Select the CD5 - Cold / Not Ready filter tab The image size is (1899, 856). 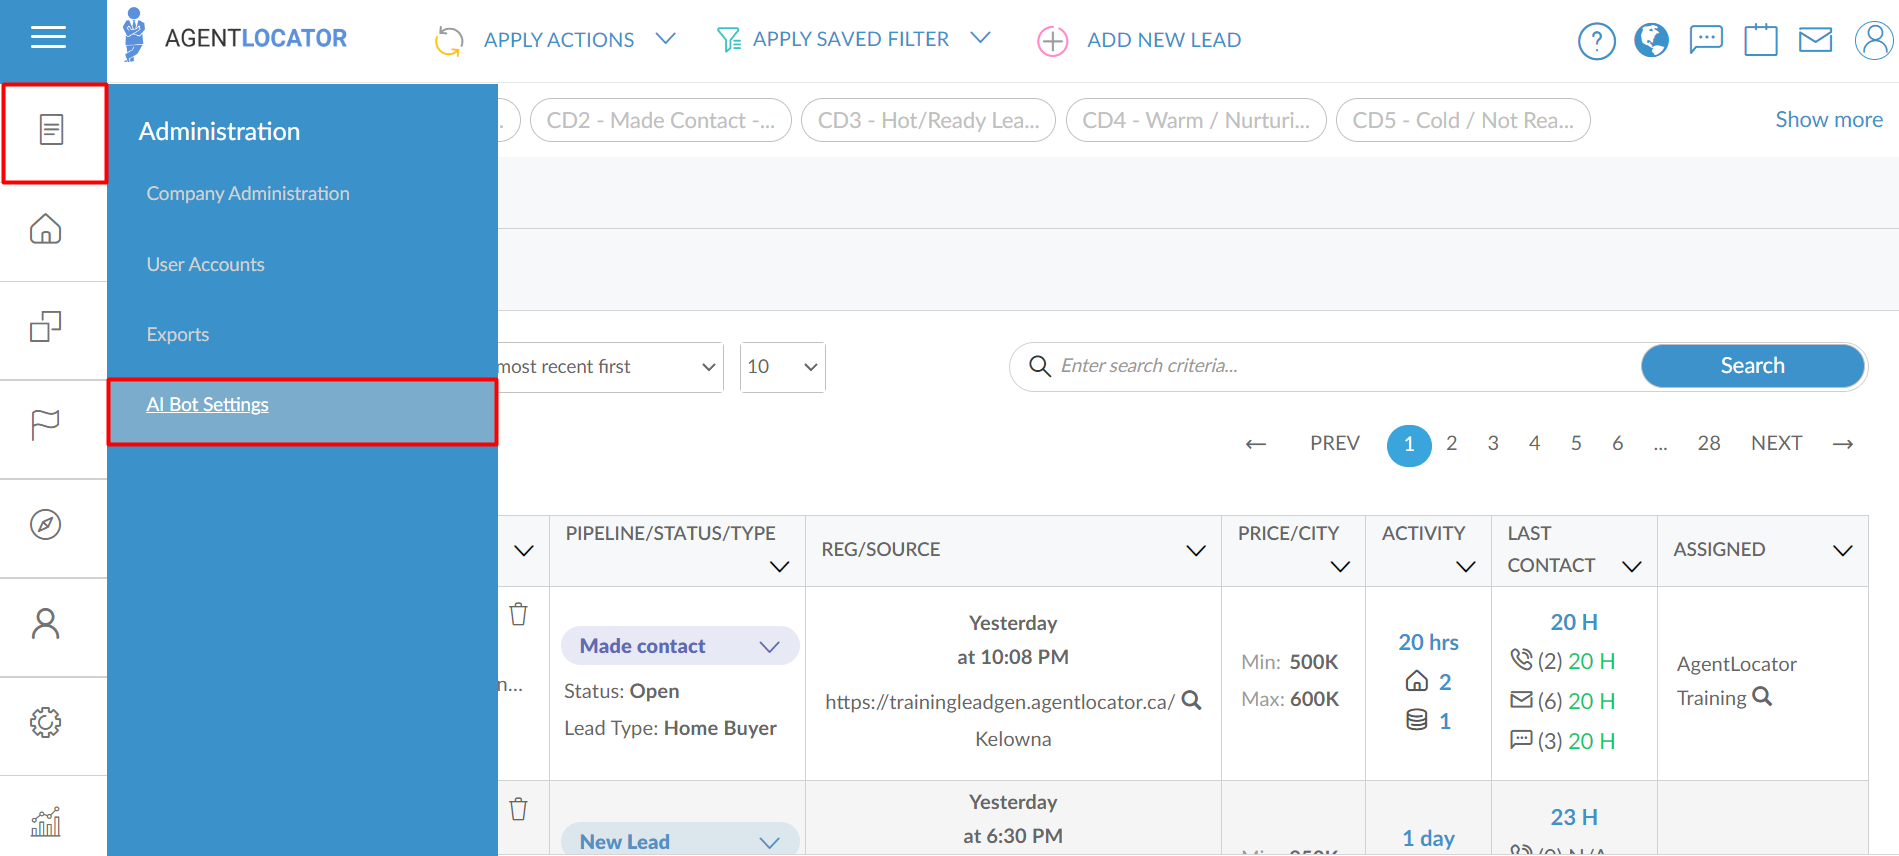point(1463,120)
